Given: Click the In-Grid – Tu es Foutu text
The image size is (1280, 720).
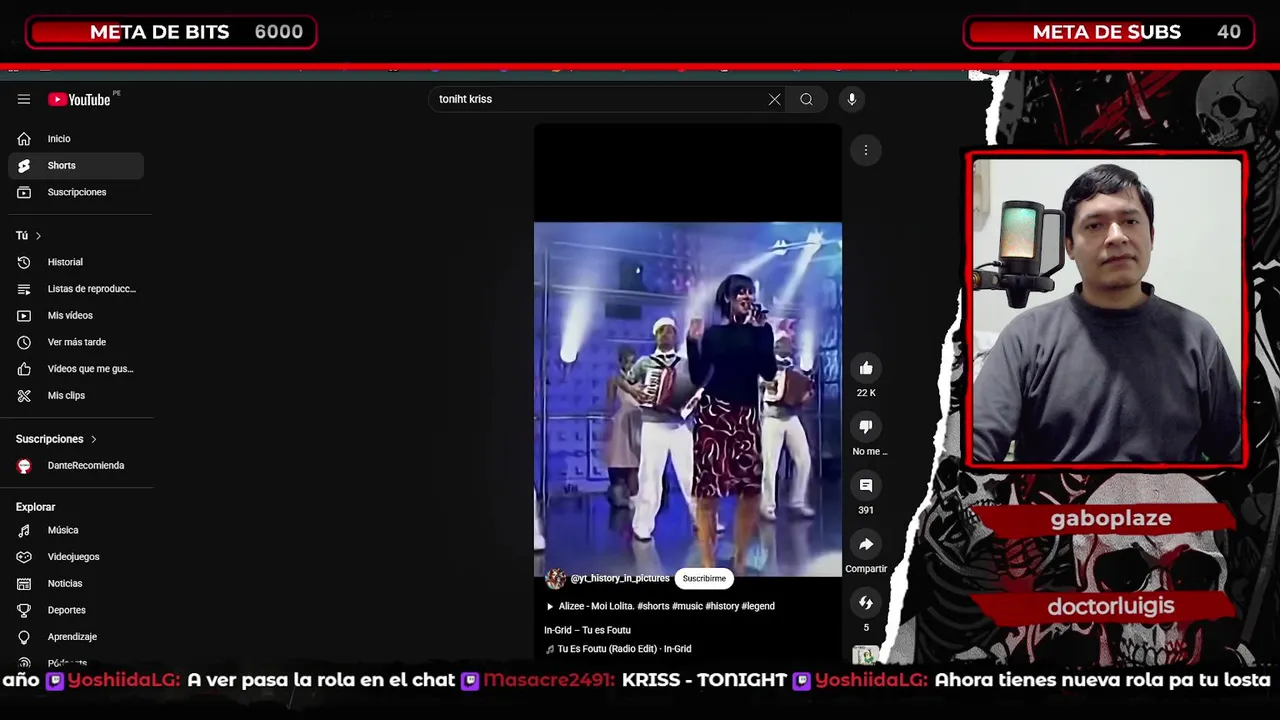Looking at the screenshot, I should (587, 630).
